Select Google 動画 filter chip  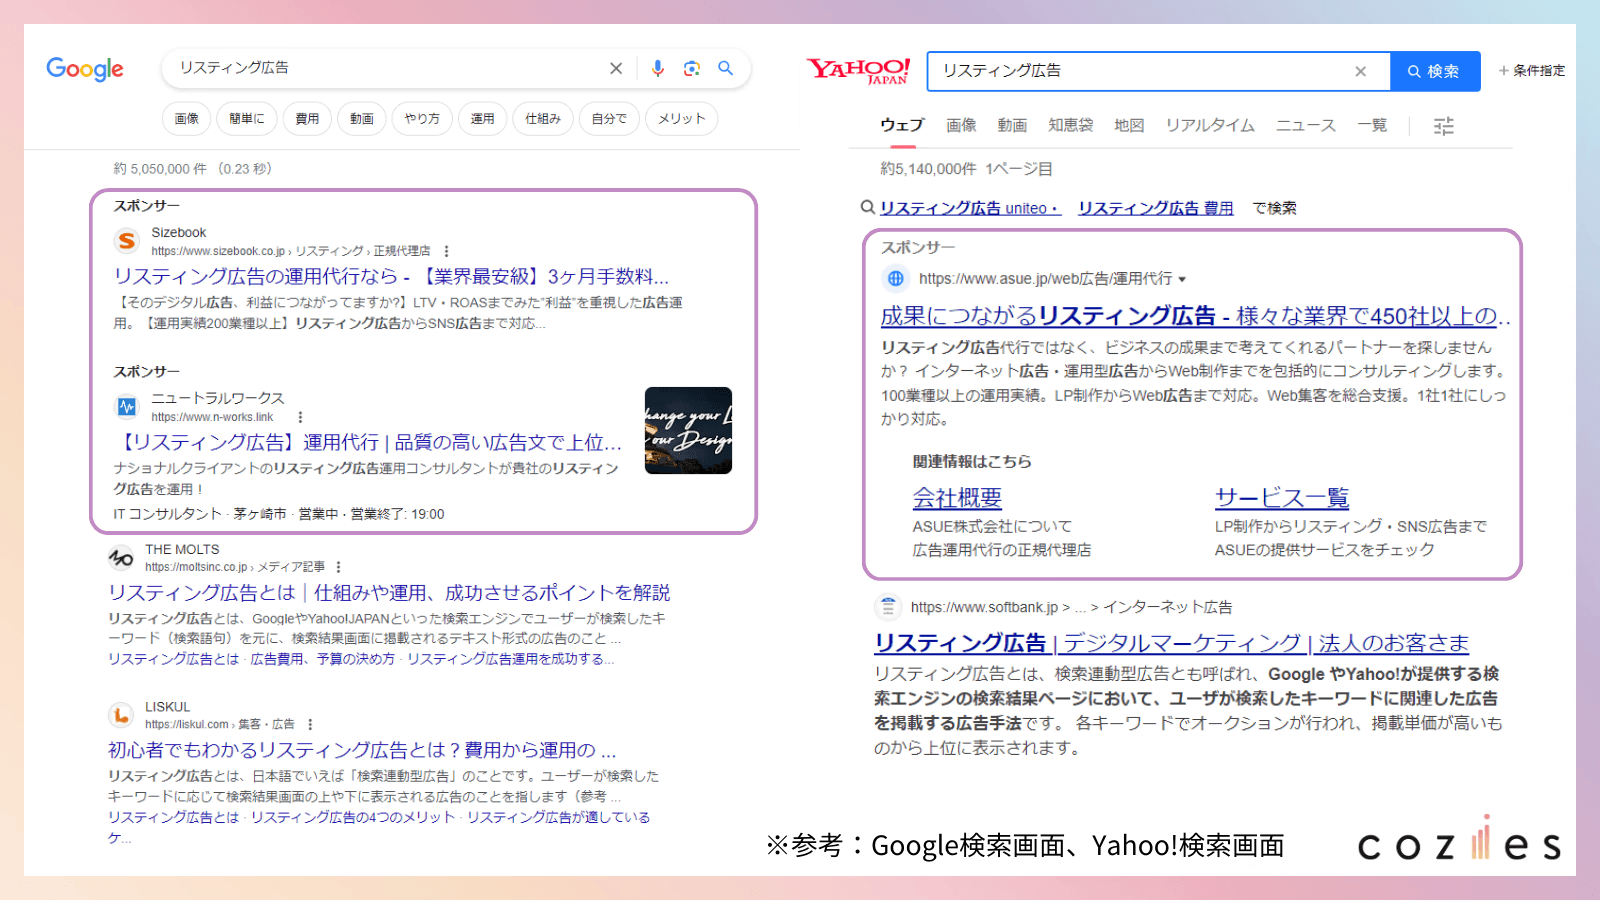click(361, 118)
